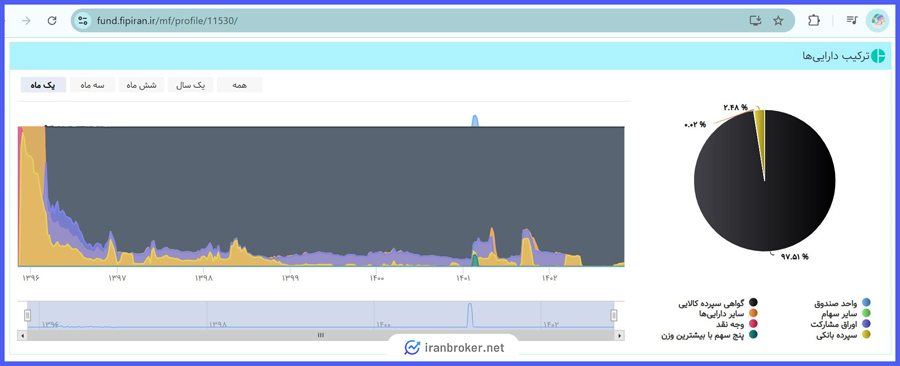Click the right handle of chart navigator

614,315
